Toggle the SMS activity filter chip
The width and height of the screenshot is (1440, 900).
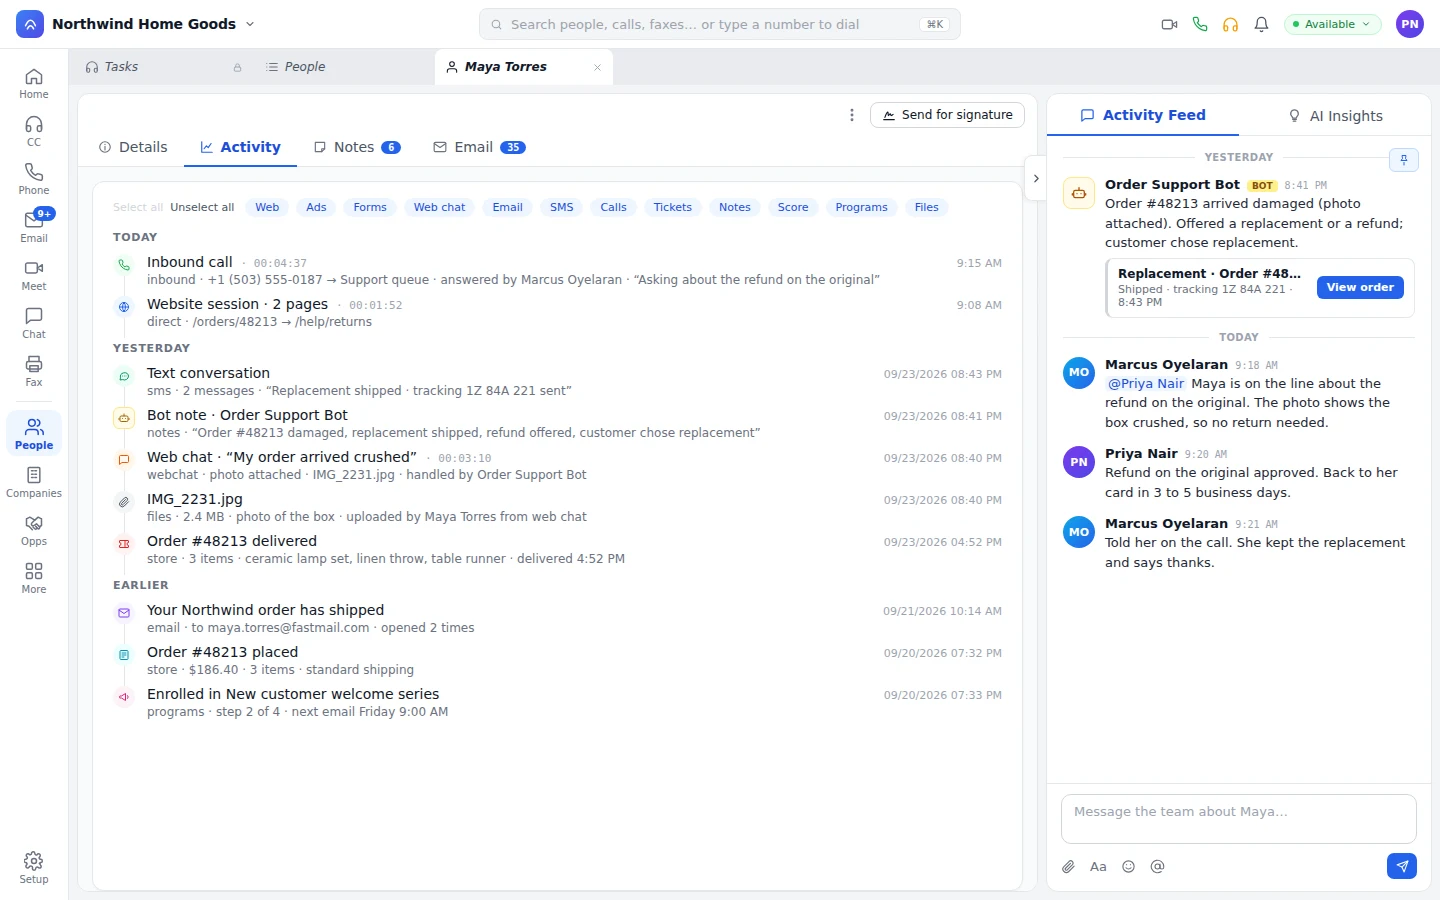point(562,207)
